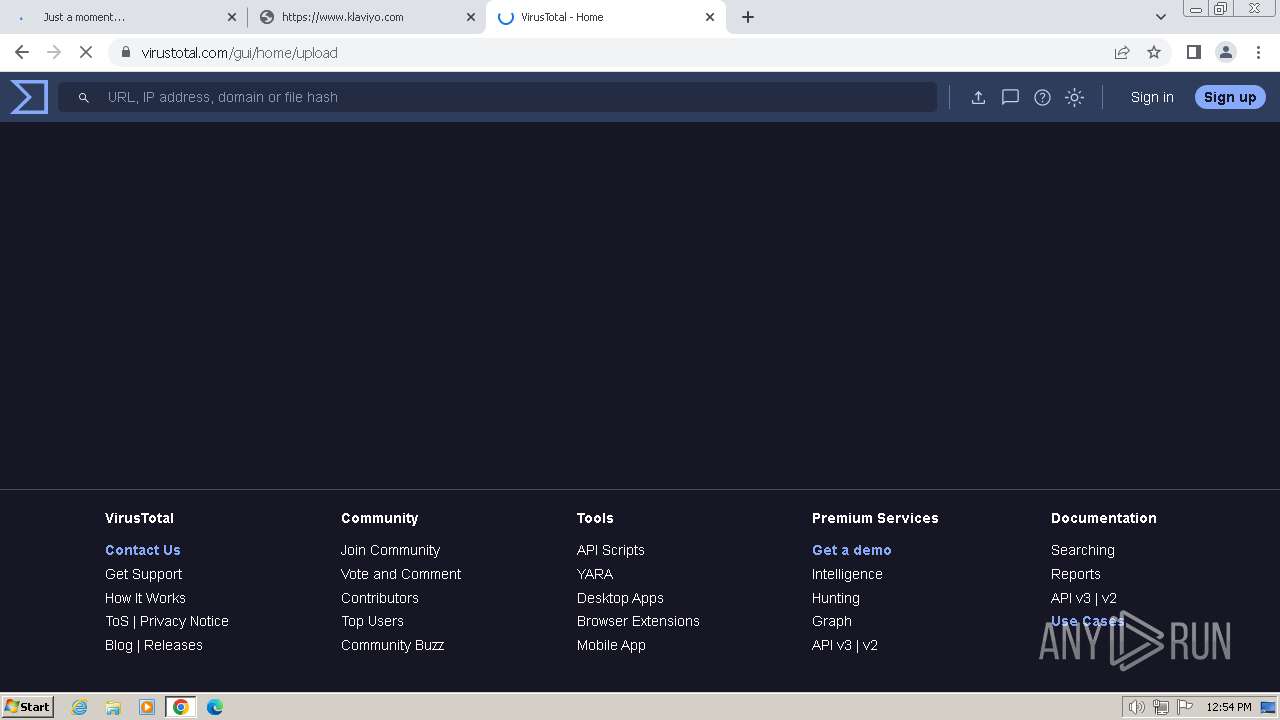Close the VirusTotal - Home tab
Image resolution: width=1280 pixels, height=720 pixels.
point(710,17)
